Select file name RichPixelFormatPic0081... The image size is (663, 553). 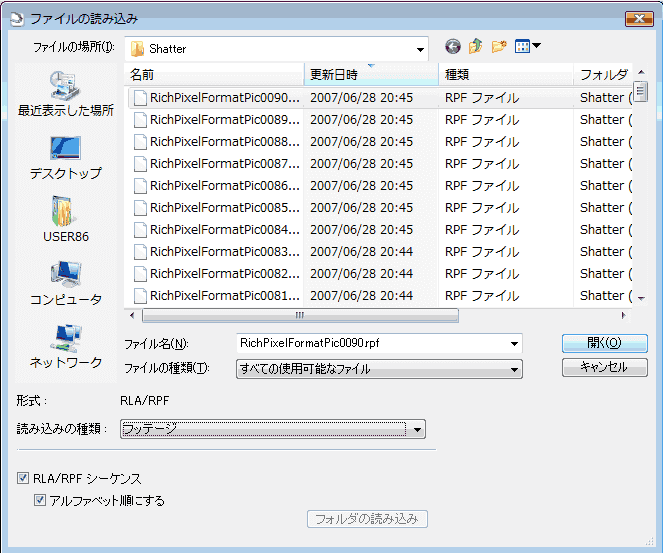point(225,296)
